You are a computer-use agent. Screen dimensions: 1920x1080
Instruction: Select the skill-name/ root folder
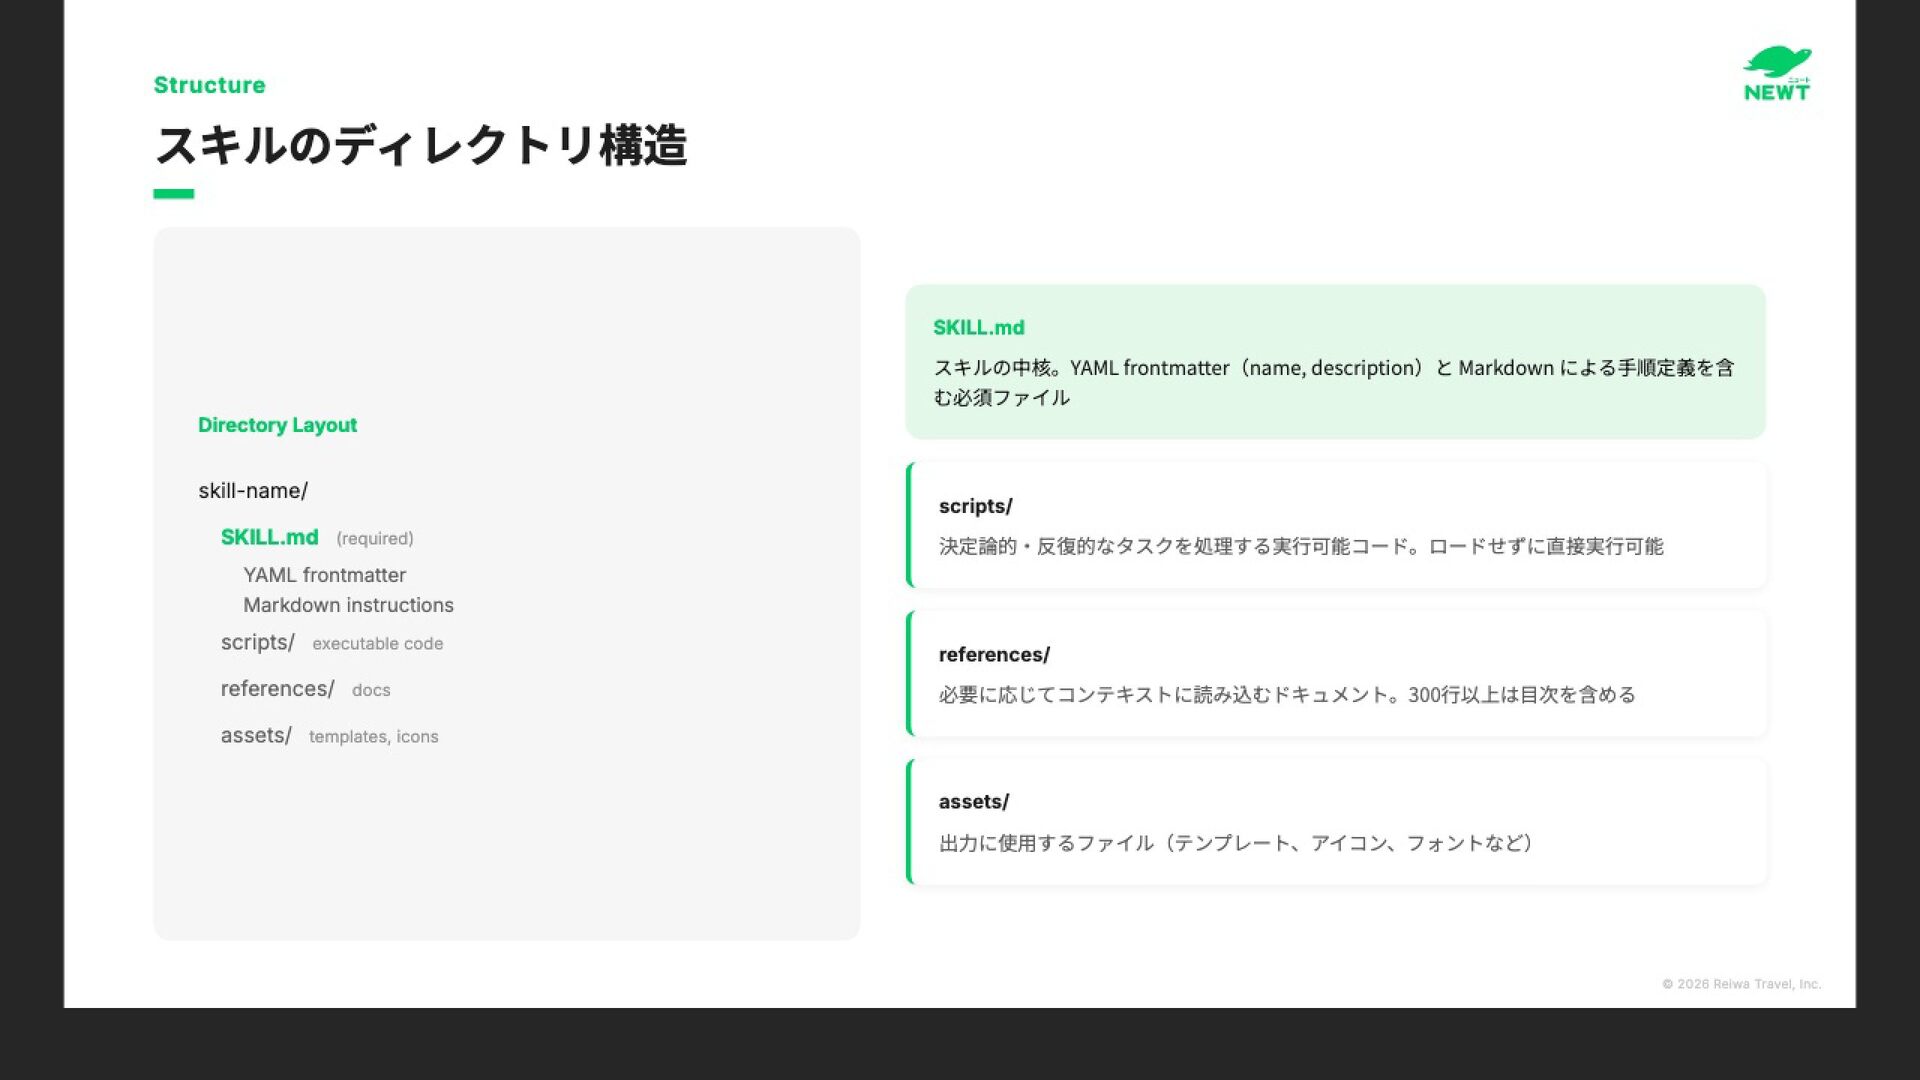pyautogui.click(x=253, y=491)
